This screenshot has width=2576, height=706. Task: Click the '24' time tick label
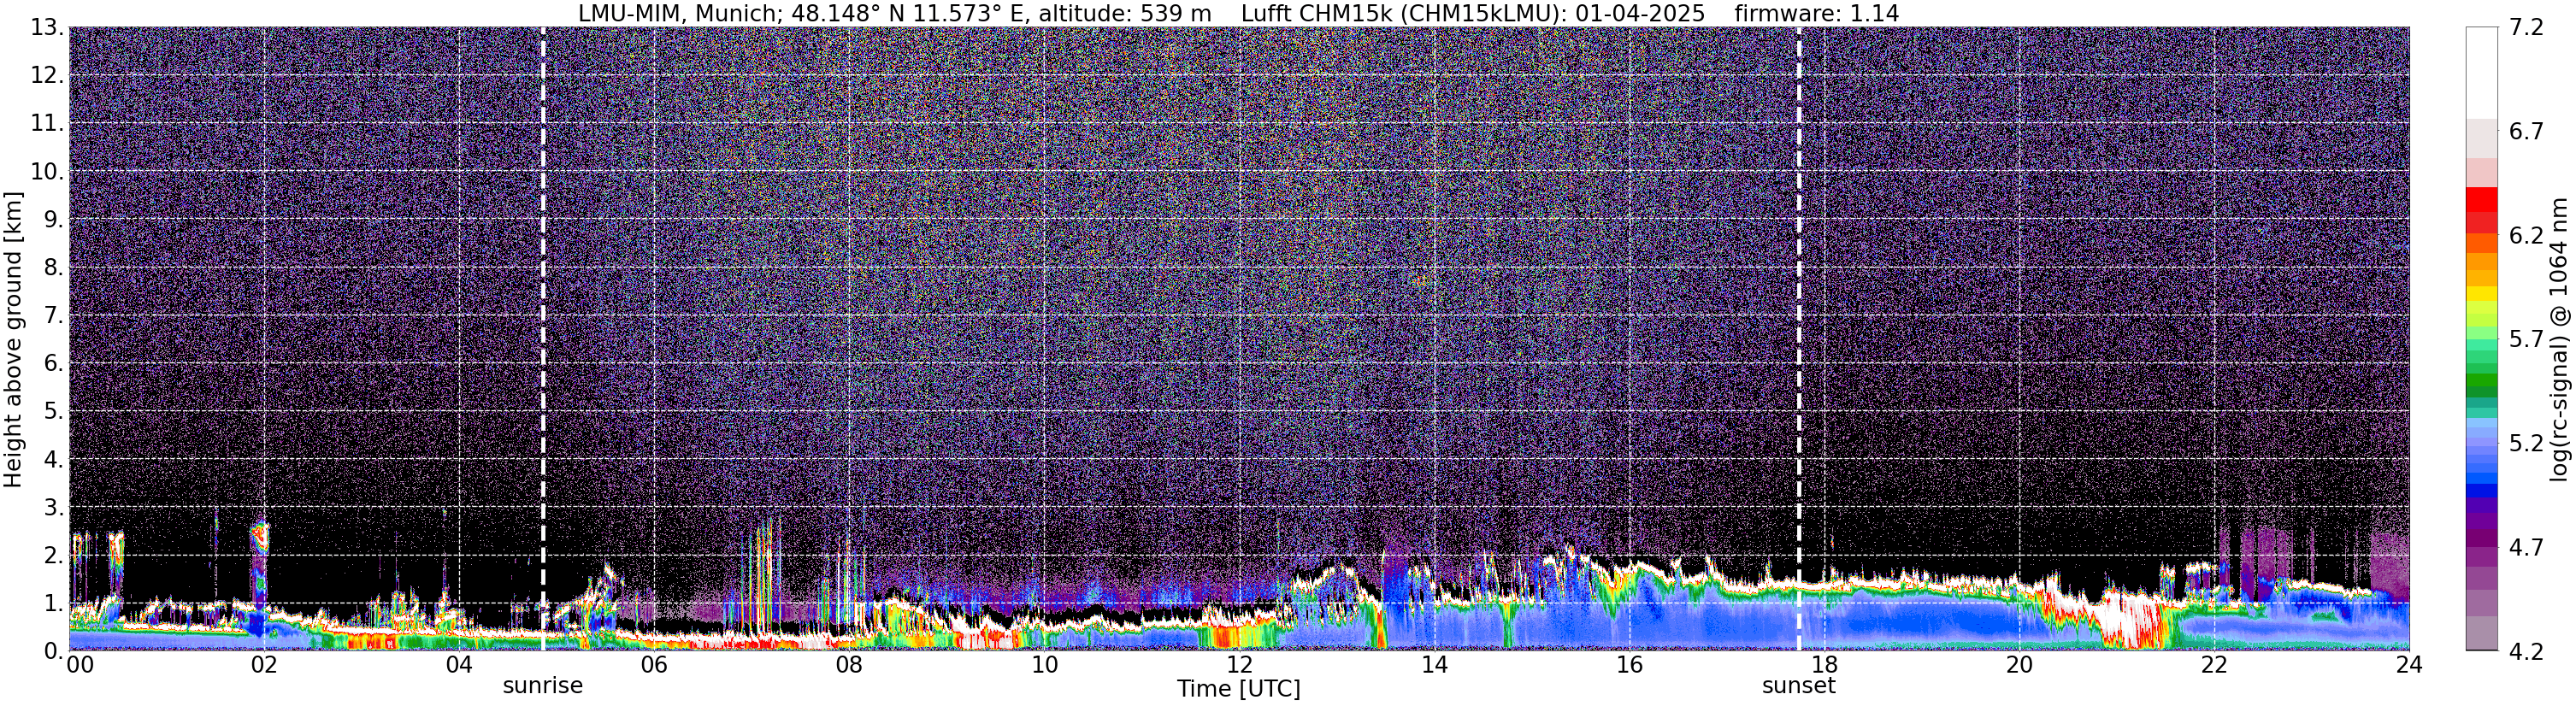(x=2409, y=665)
